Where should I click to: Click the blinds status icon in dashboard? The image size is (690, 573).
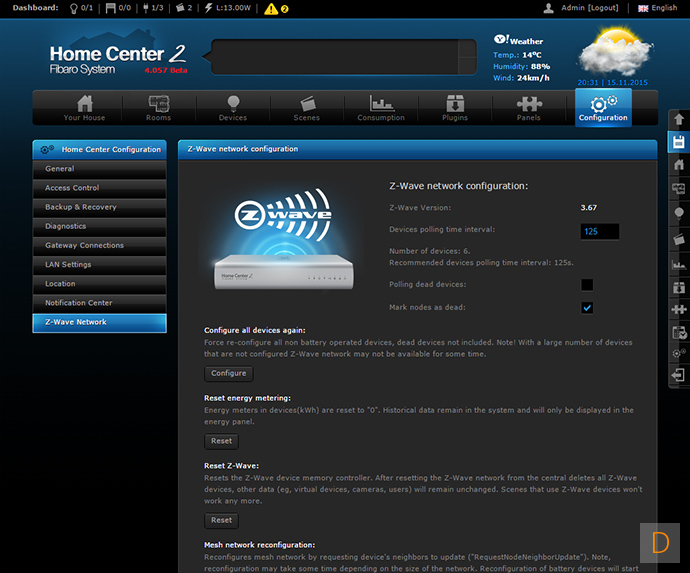(x=110, y=8)
